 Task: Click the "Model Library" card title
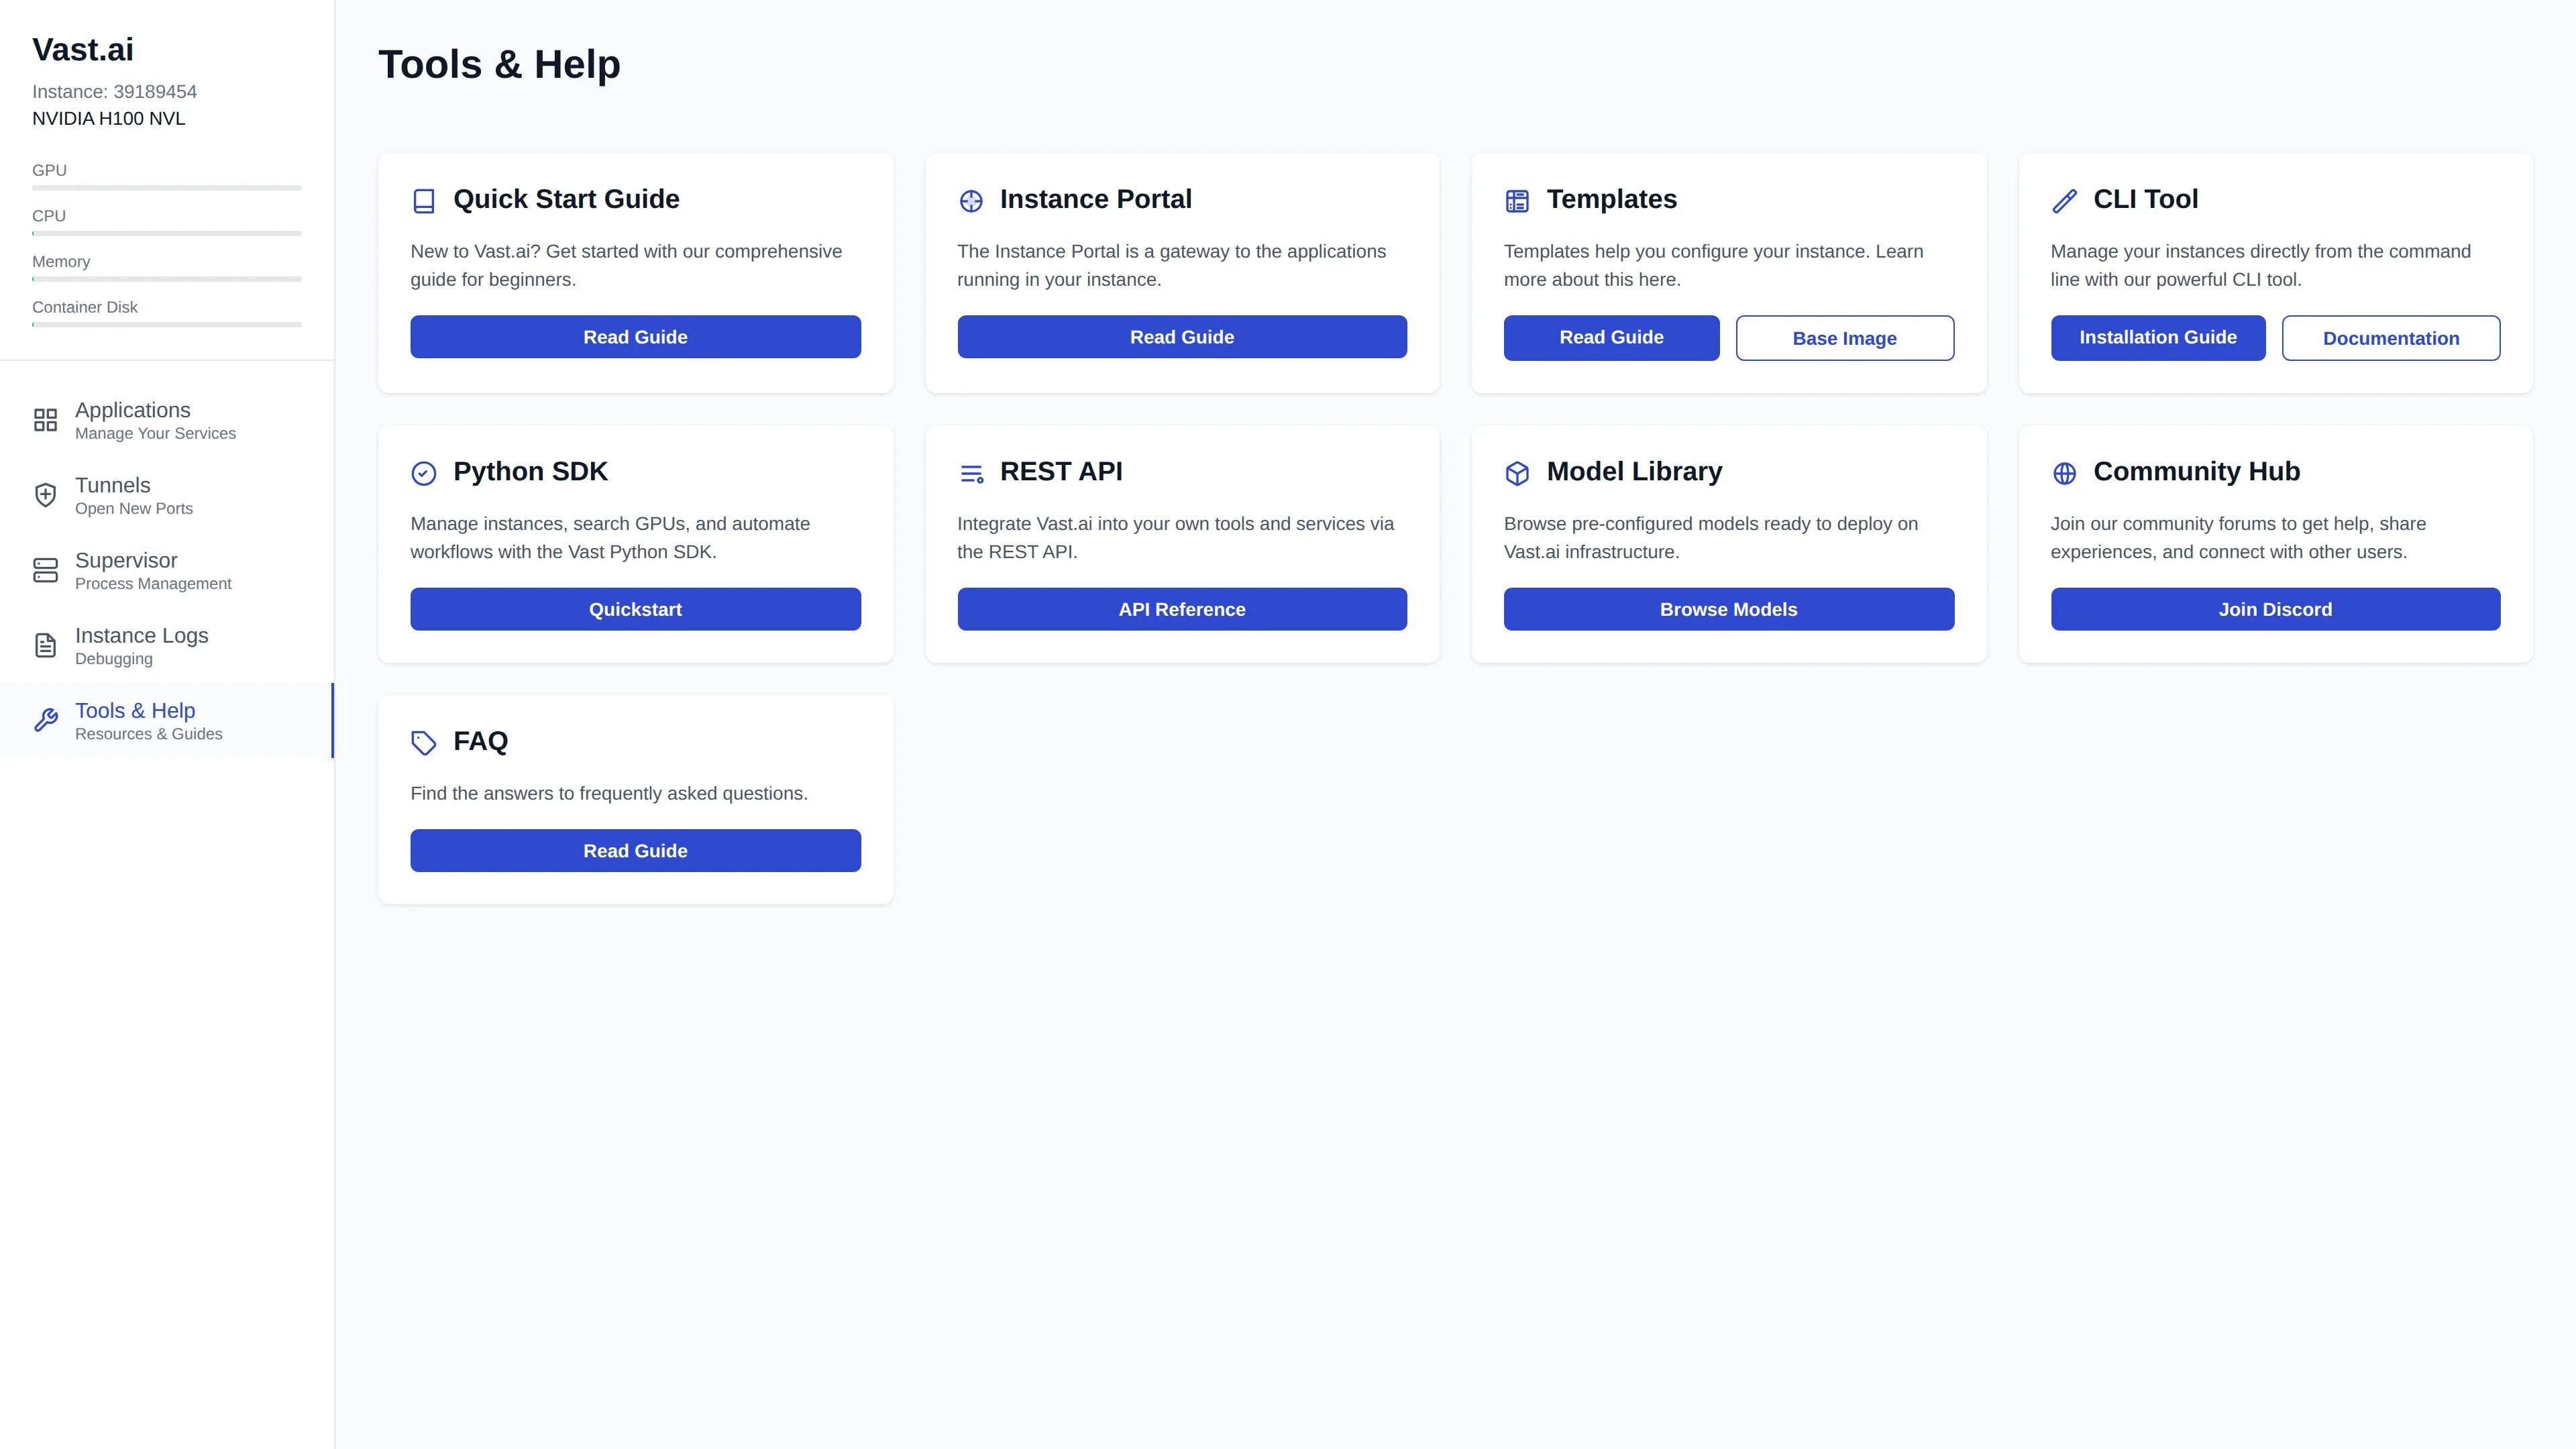(1634, 471)
